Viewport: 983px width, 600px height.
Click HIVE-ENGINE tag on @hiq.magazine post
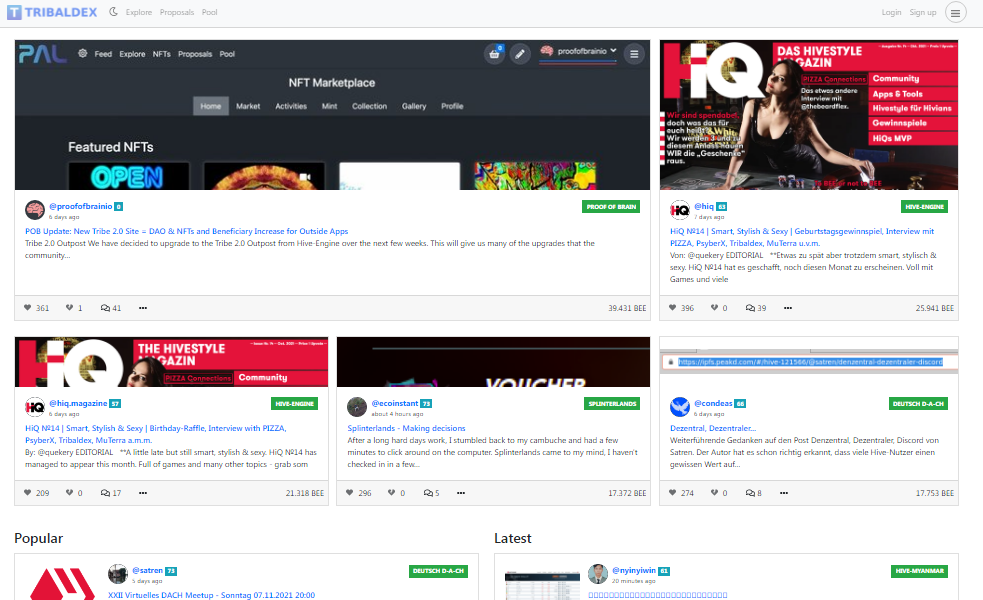coord(294,404)
